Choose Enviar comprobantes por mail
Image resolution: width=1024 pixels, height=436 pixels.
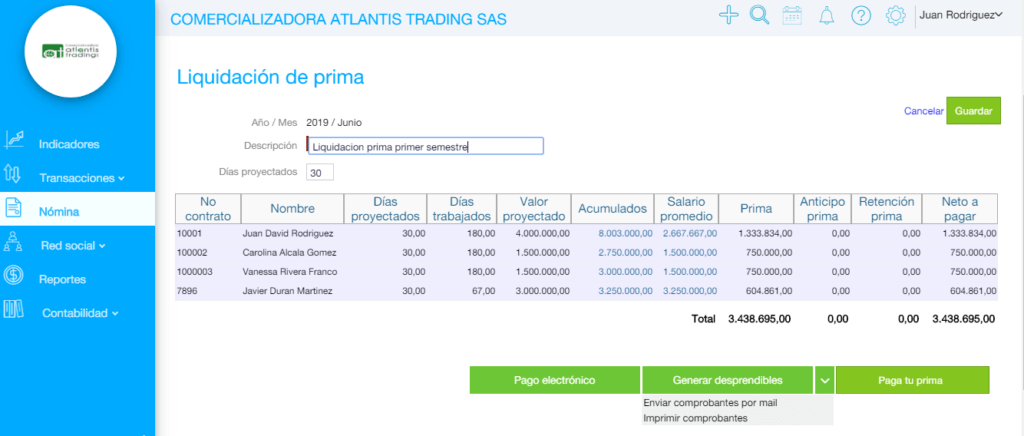(710, 403)
